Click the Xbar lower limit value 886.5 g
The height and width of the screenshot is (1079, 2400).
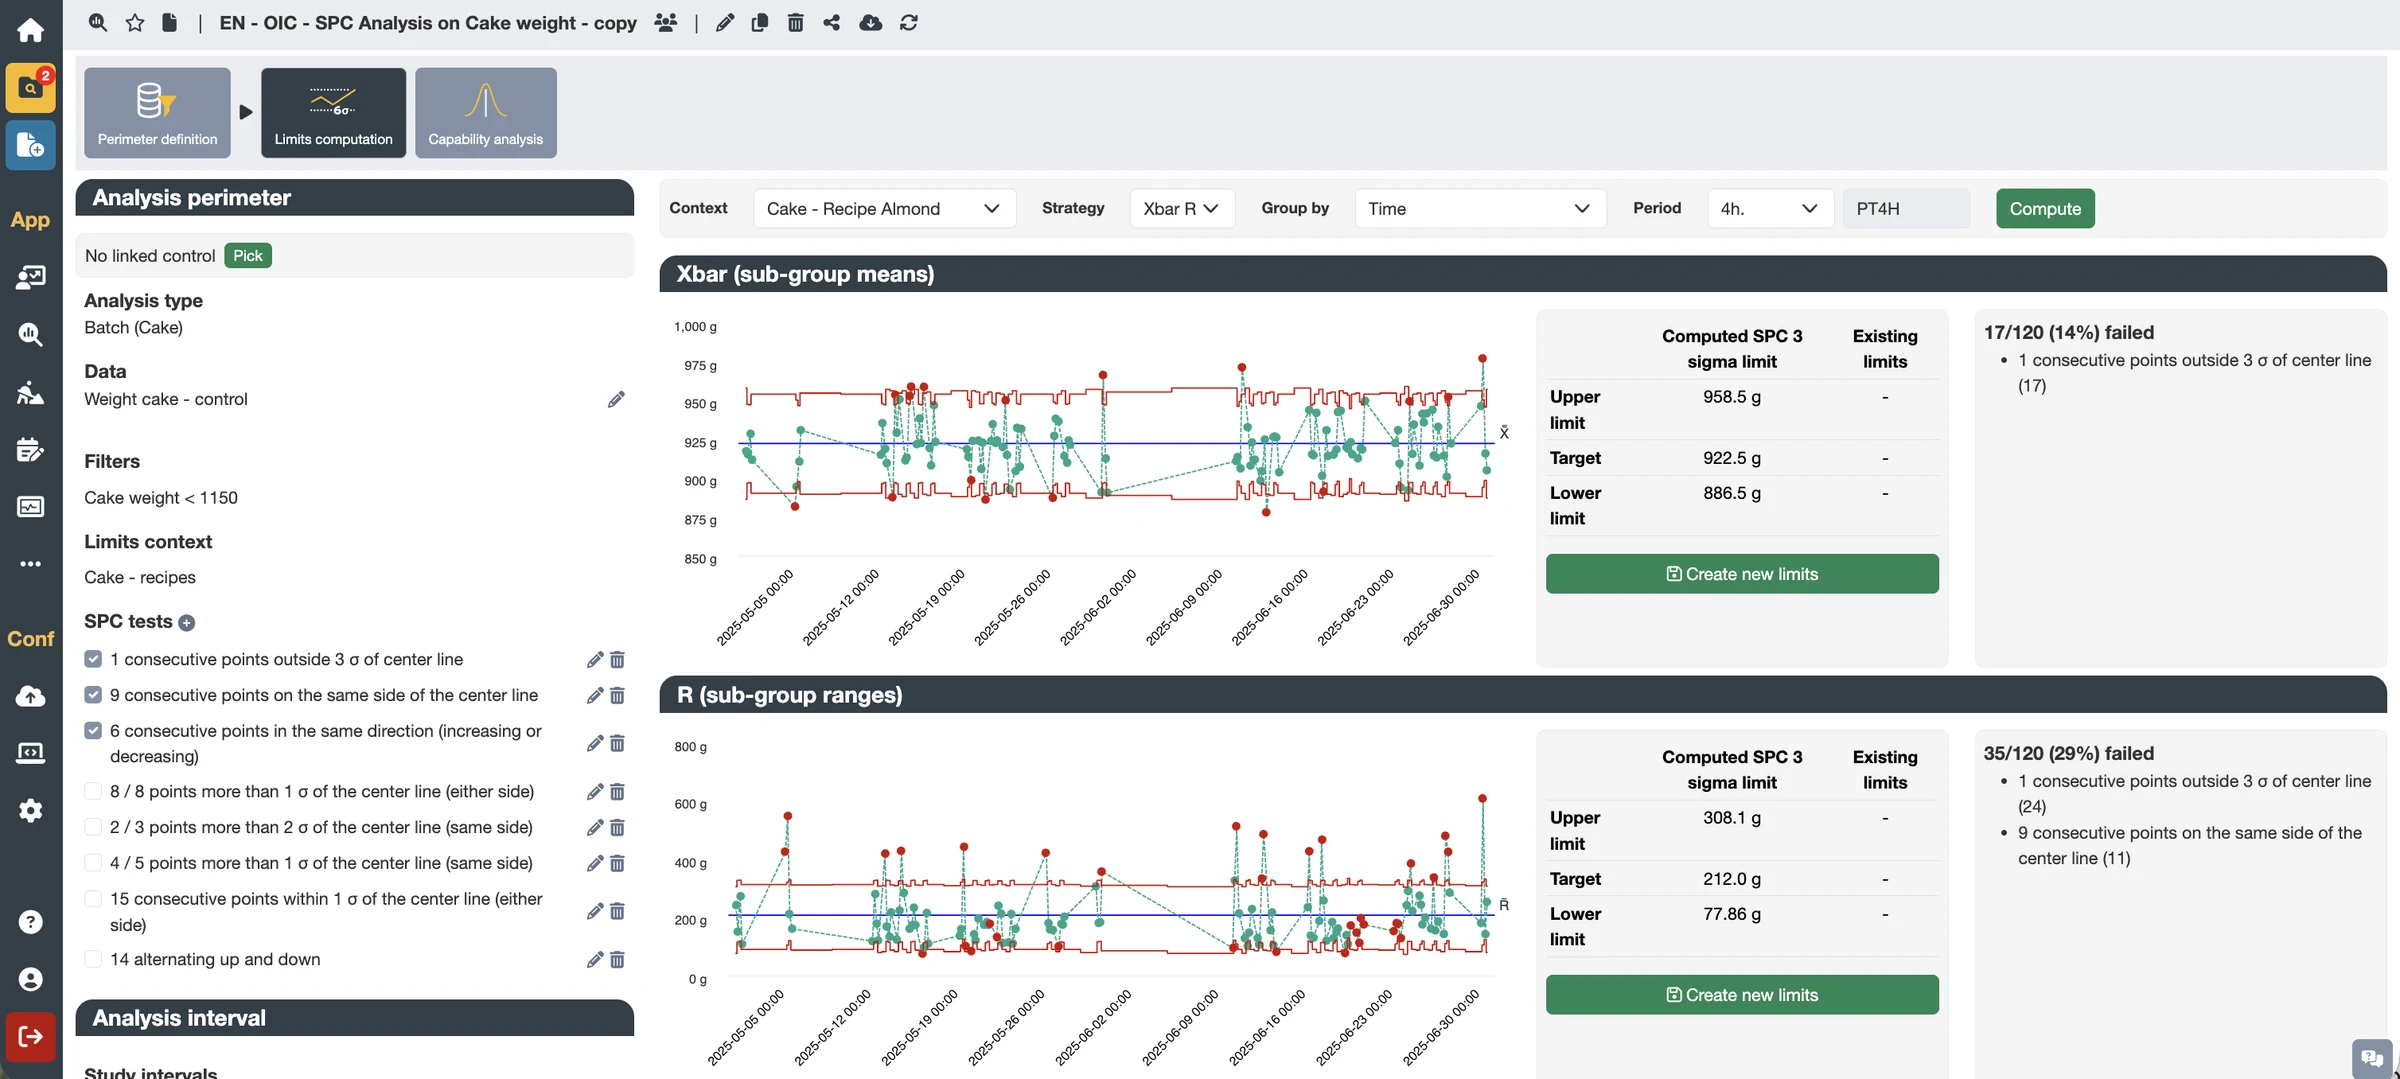(1732, 493)
